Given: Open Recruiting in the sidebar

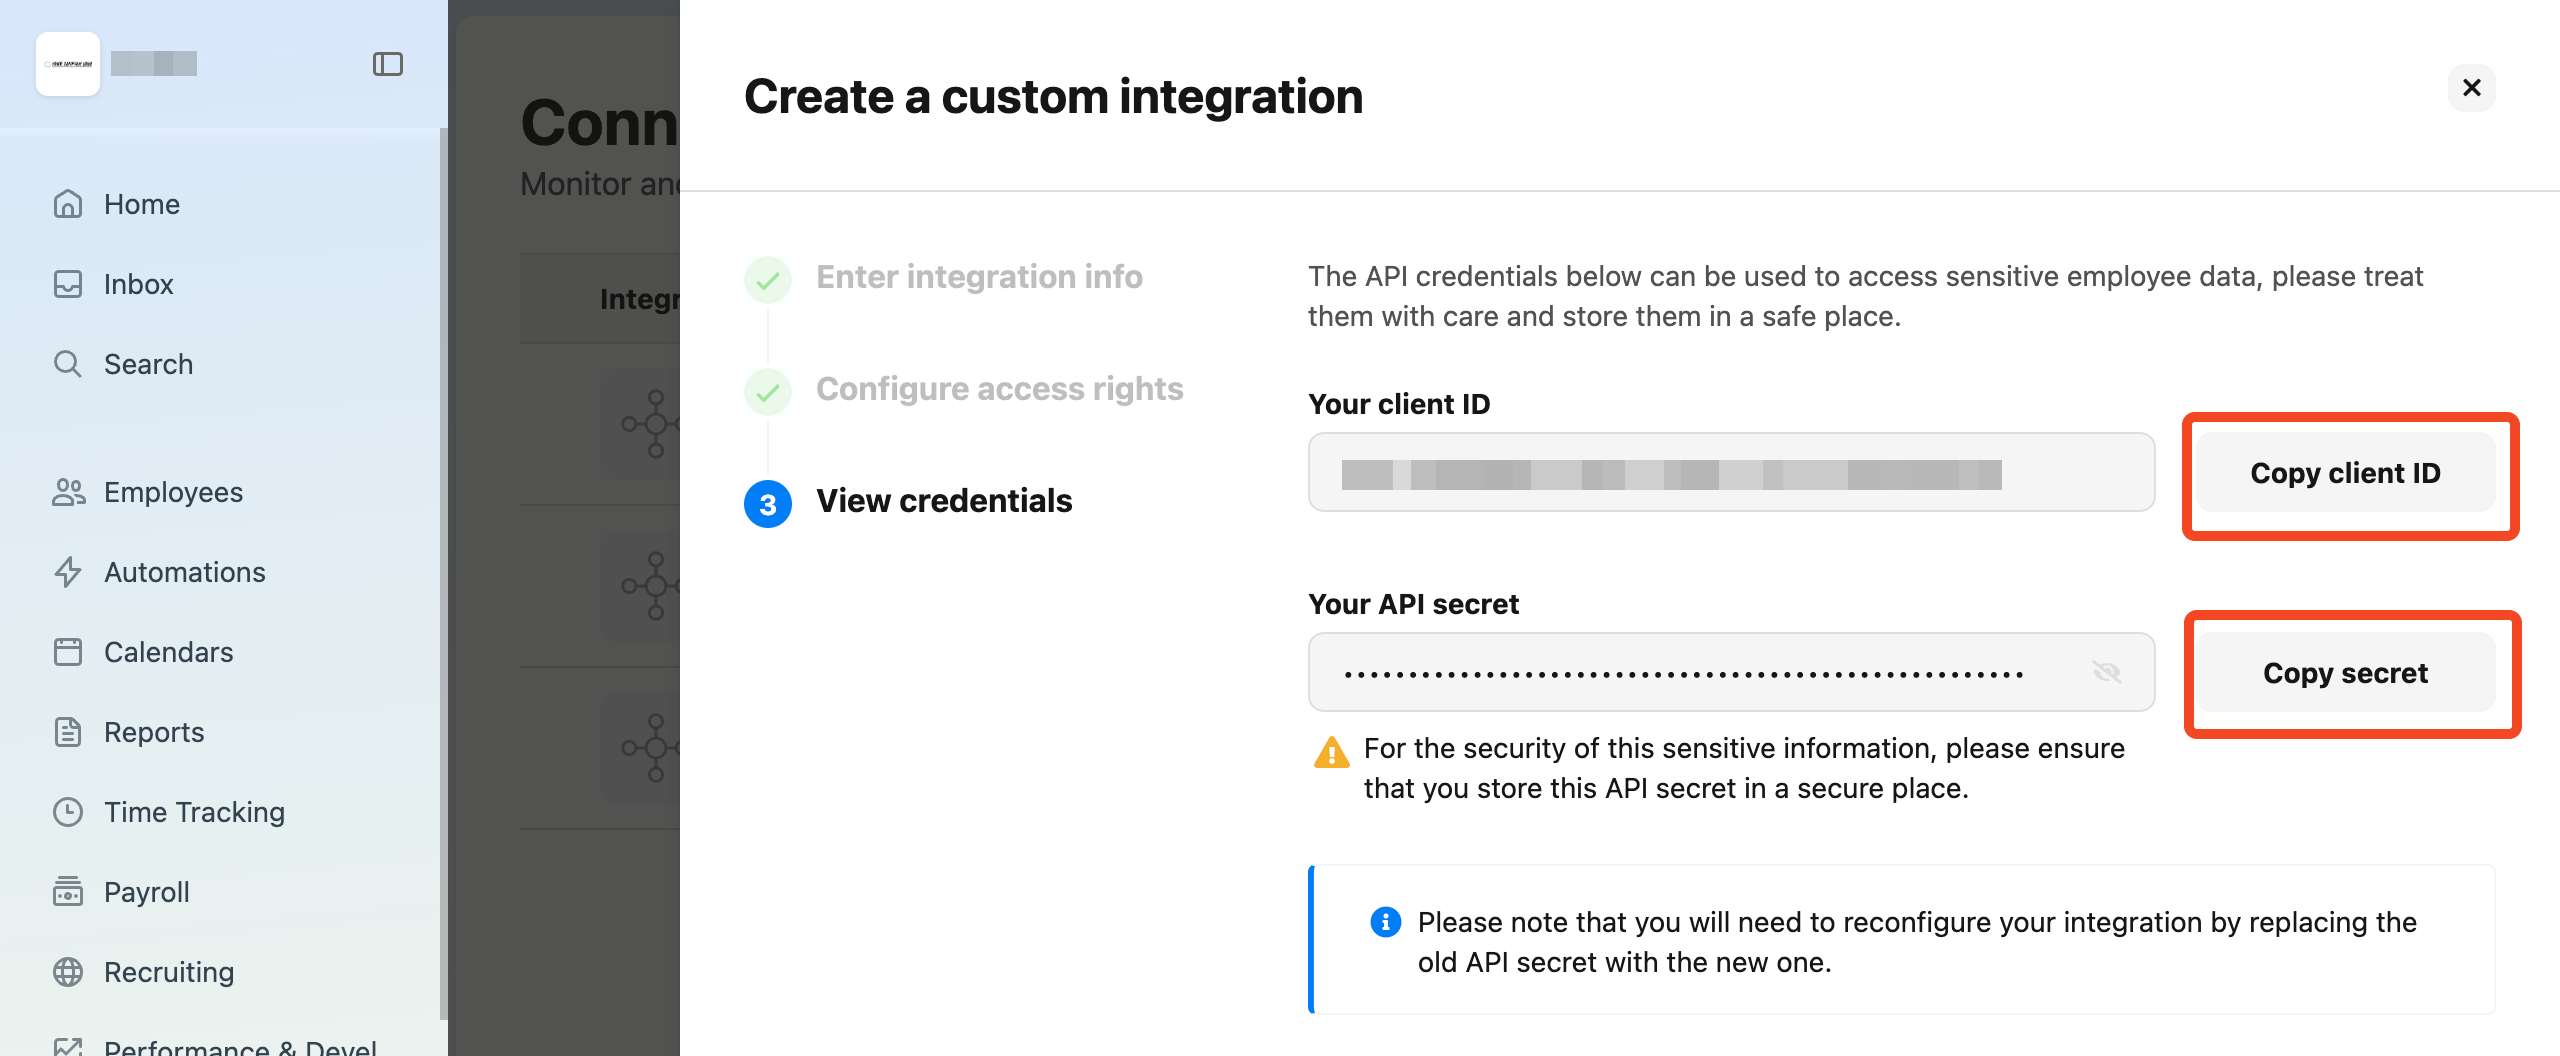Looking at the screenshot, I should [168, 972].
